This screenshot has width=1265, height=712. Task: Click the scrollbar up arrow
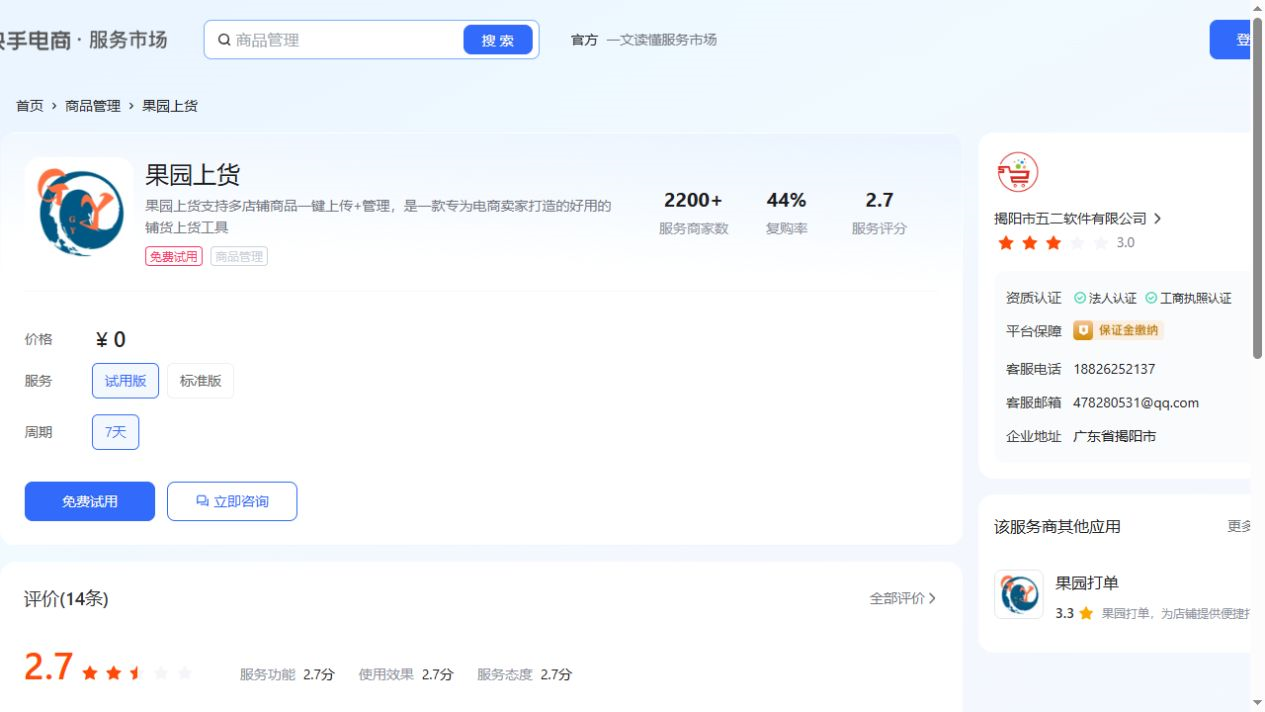pyautogui.click(x=1257, y=8)
